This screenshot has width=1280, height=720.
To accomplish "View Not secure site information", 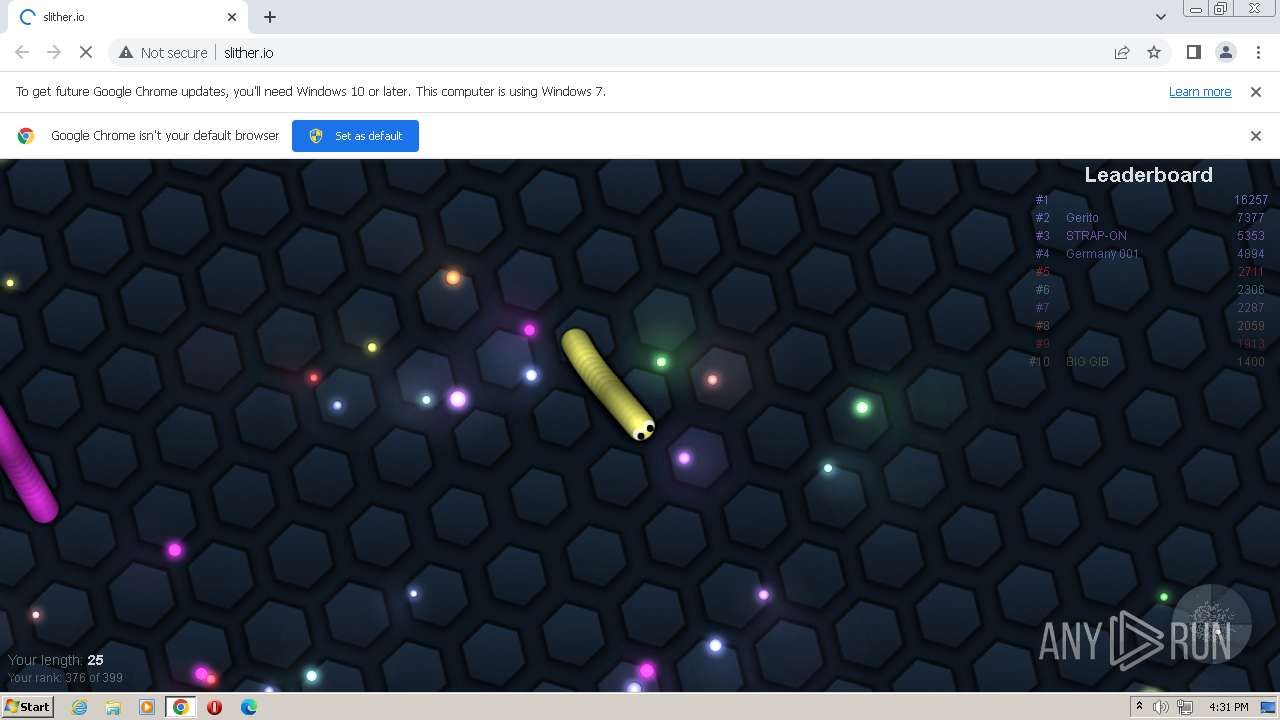I will (164, 52).
